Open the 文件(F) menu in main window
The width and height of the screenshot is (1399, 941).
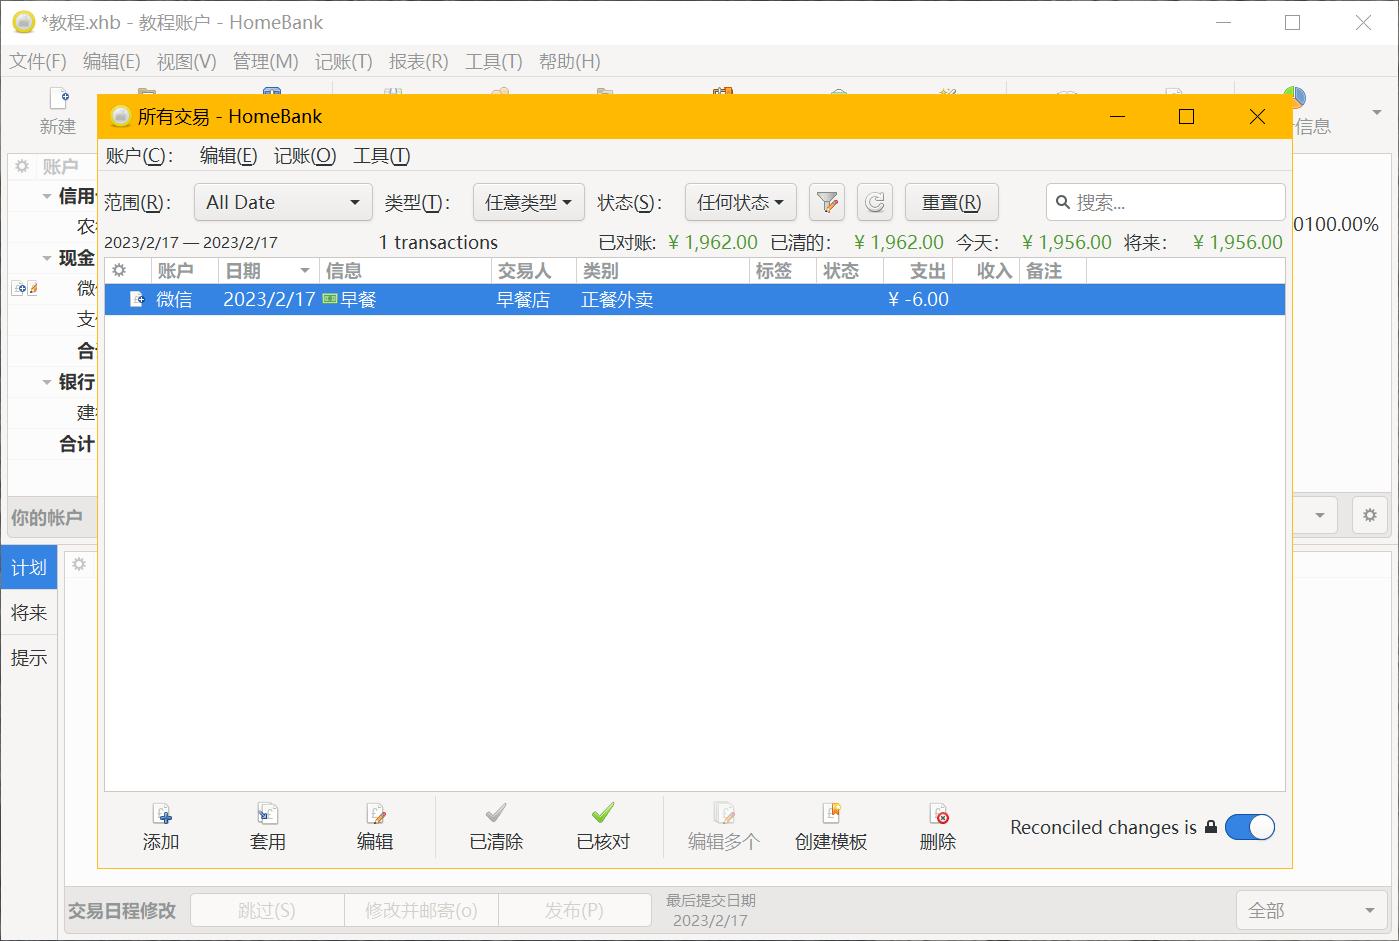[38, 61]
